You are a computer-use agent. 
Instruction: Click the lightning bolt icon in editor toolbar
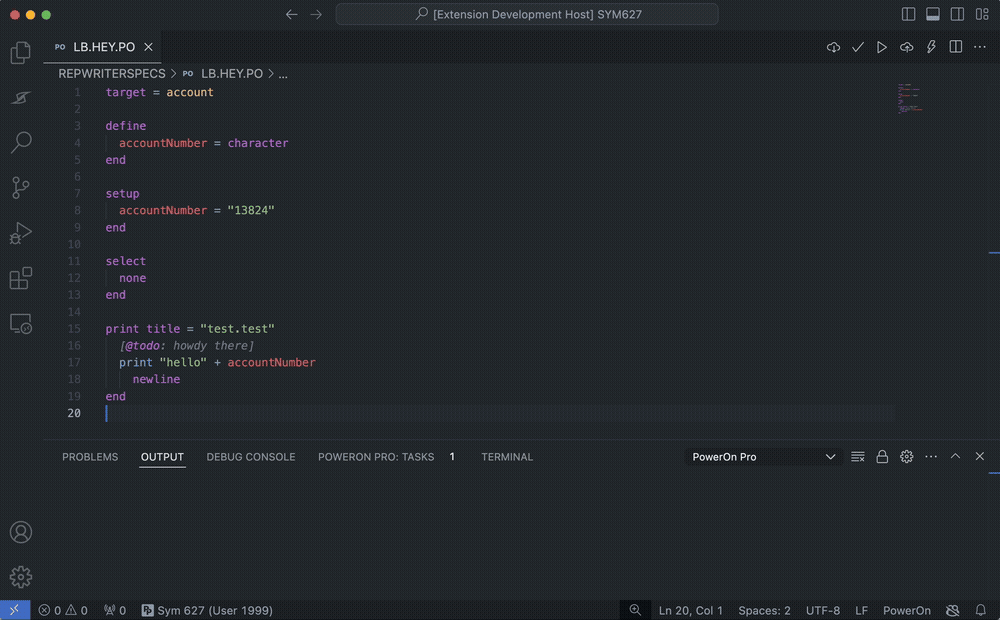coord(931,47)
